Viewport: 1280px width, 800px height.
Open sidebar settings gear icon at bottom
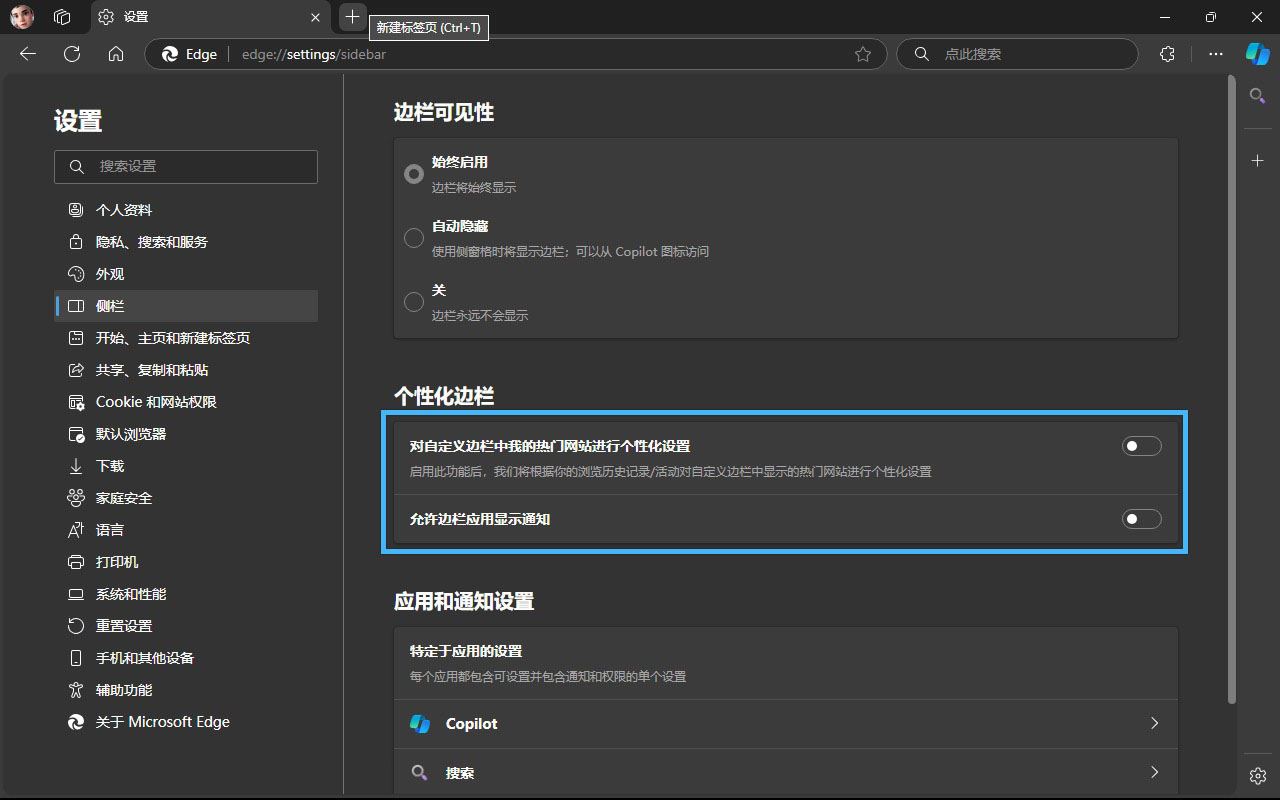point(1258,776)
